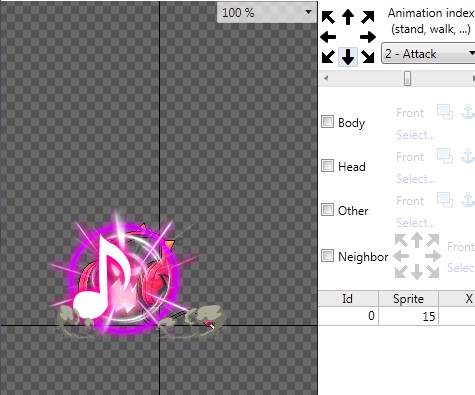Image resolution: width=475 pixels, height=395 pixels.
Task: Select the left direction arrow
Action: [x=328, y=37]
